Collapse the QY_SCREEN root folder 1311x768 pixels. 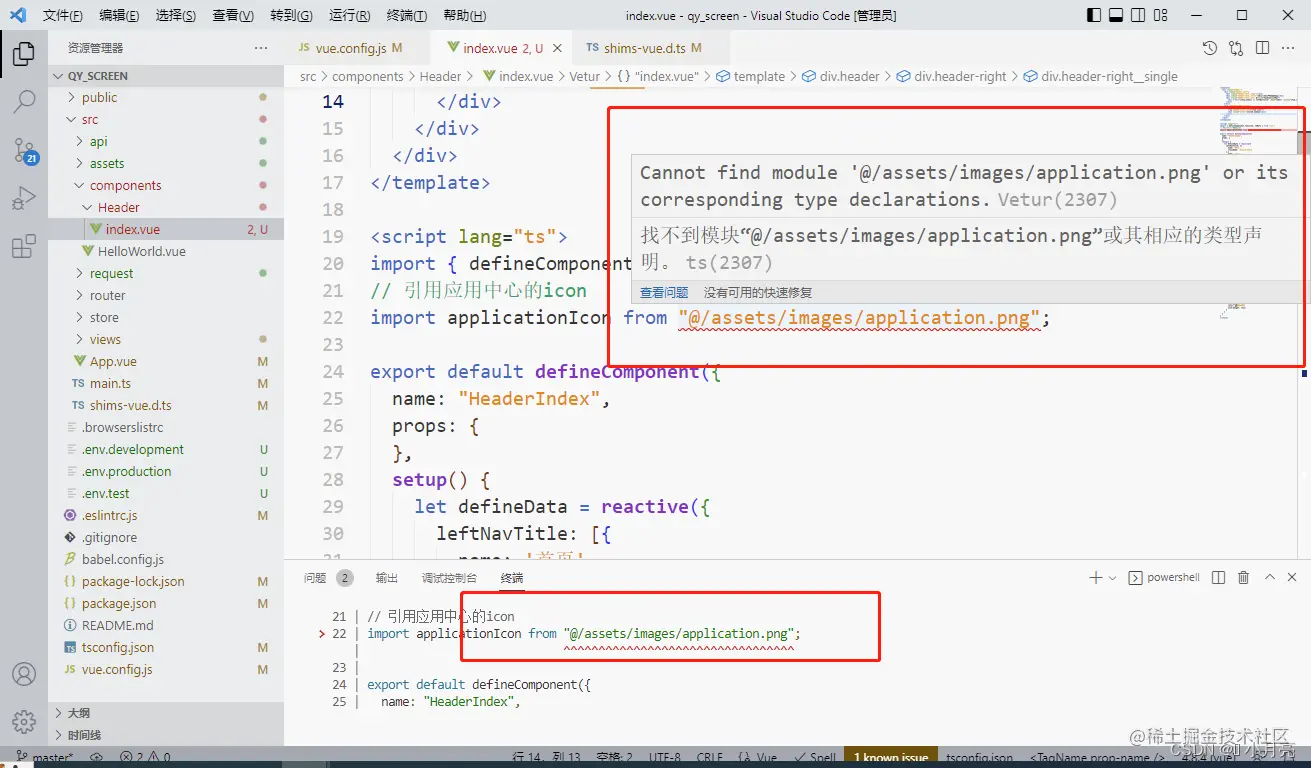(x=166, y=76)
